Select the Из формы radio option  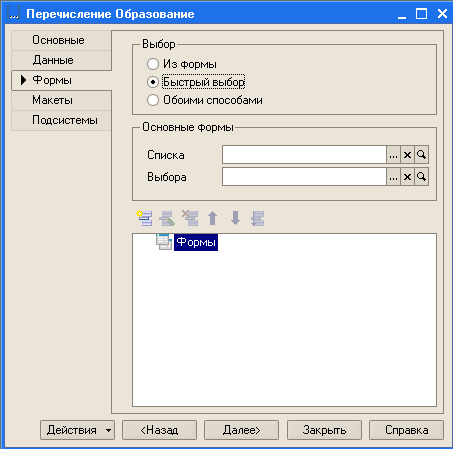pos(153,64)
